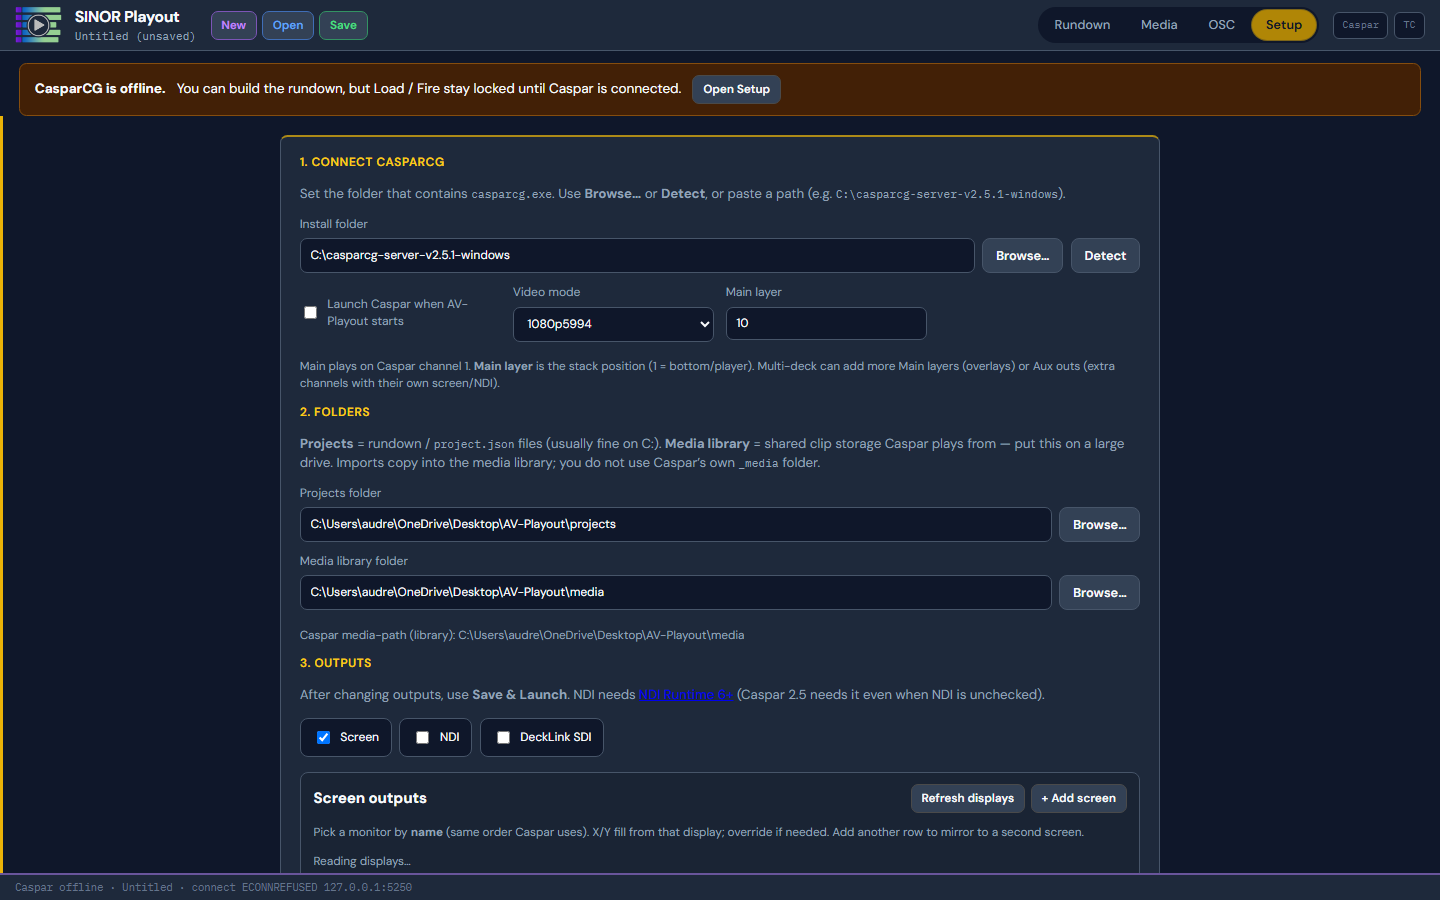Screen dimensions: 1440x900
Task: Open the NDI Runtime link
Action: [686, 695]
